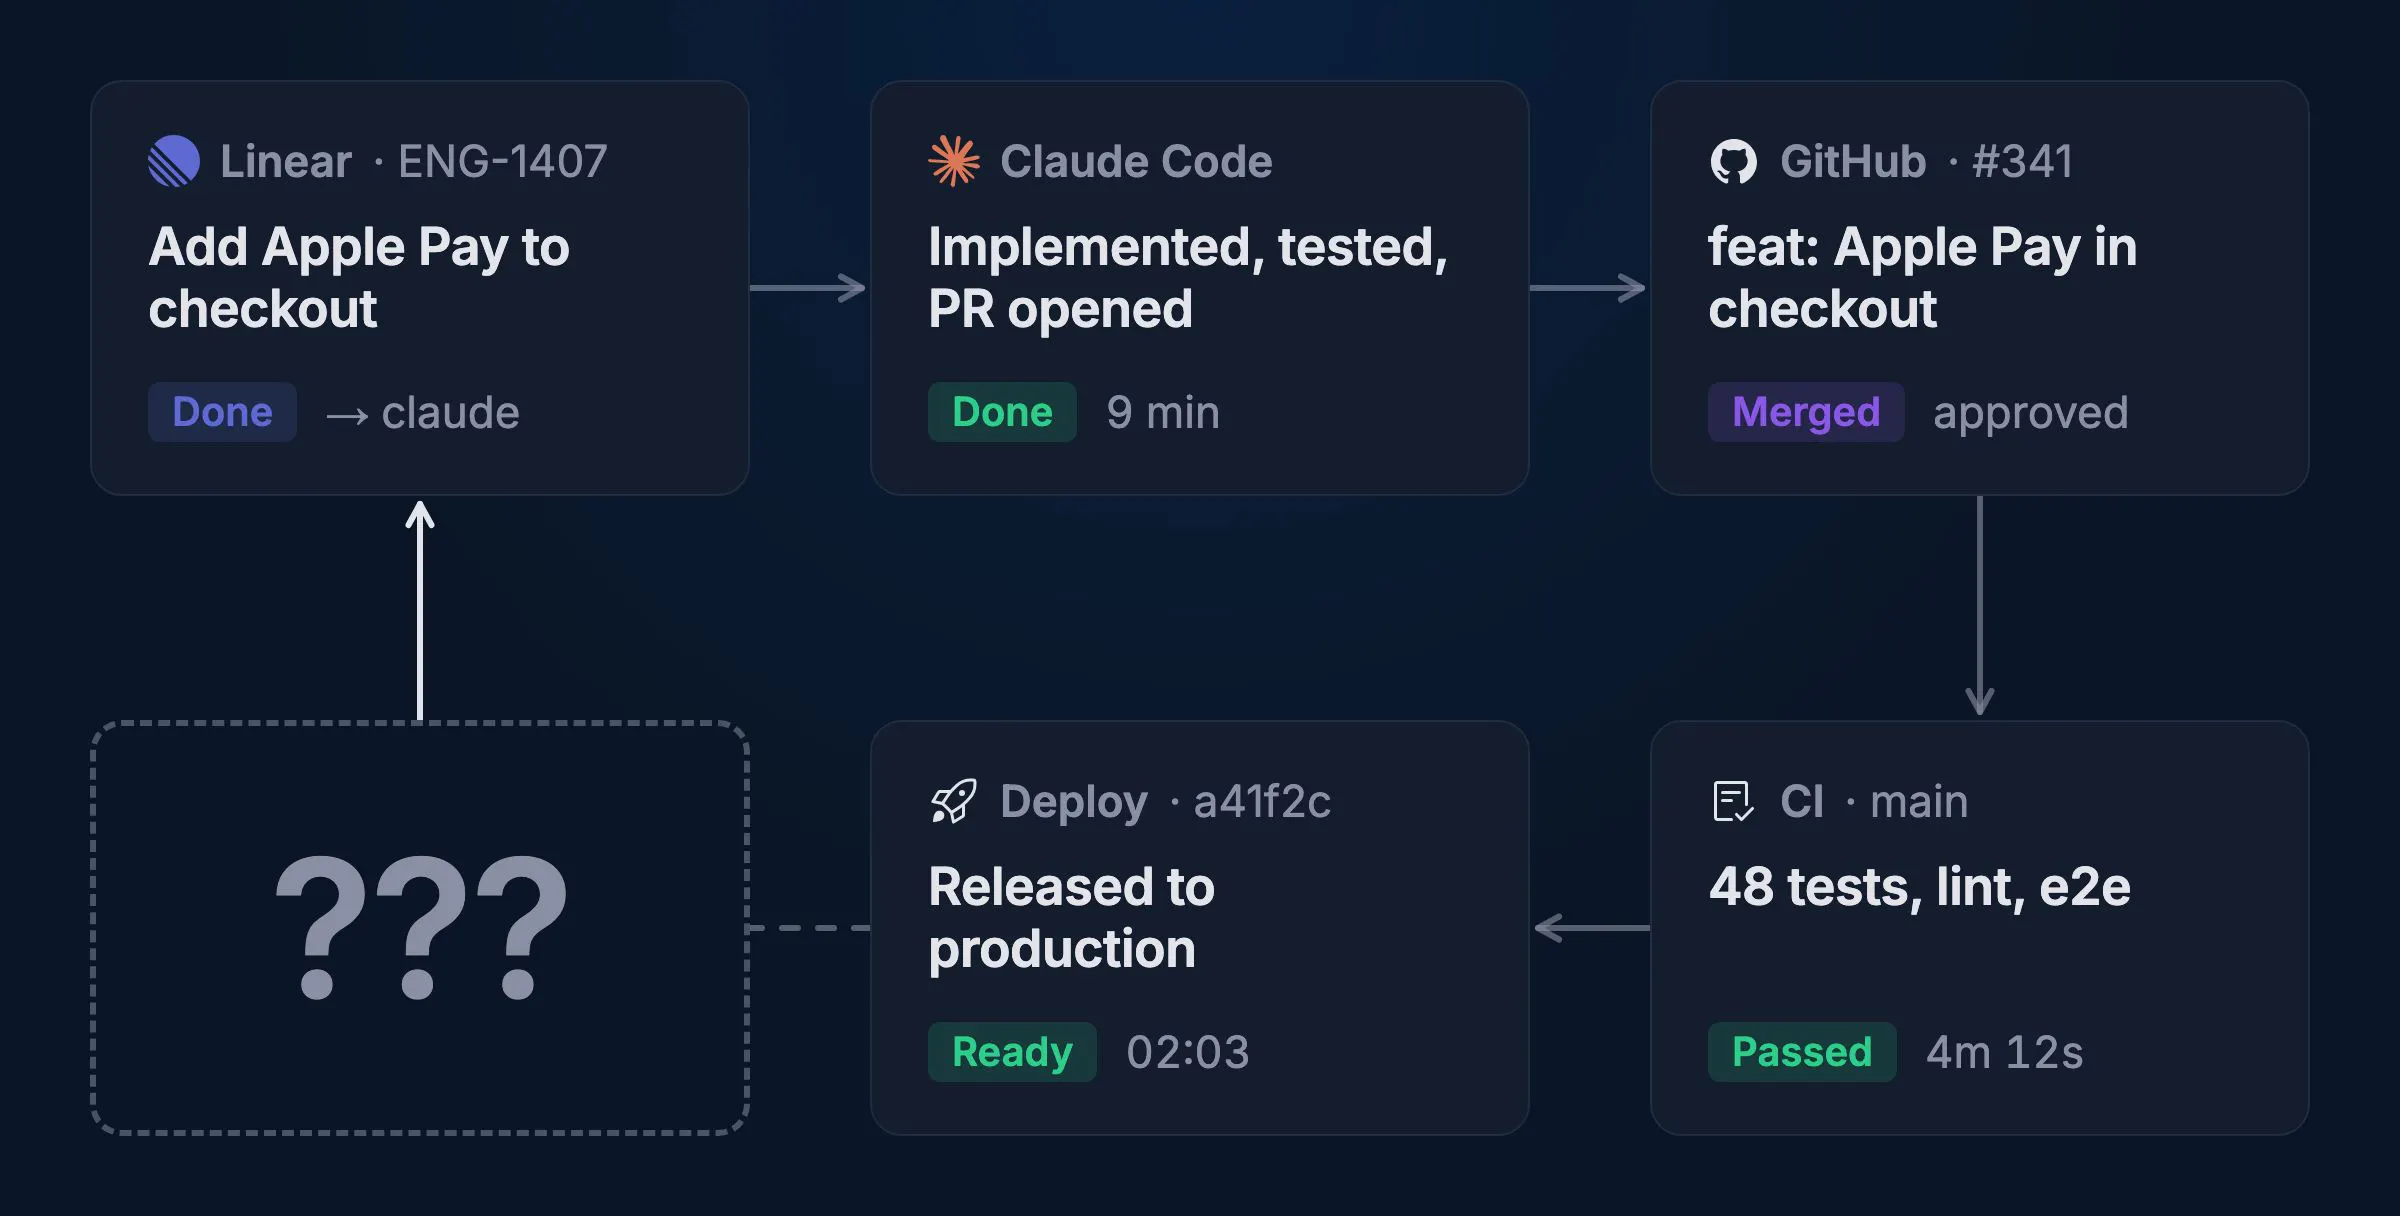This screenshot has width=2400, height=1216.
Task: Click the Deploy rocket icon
Action: point(954,801)
